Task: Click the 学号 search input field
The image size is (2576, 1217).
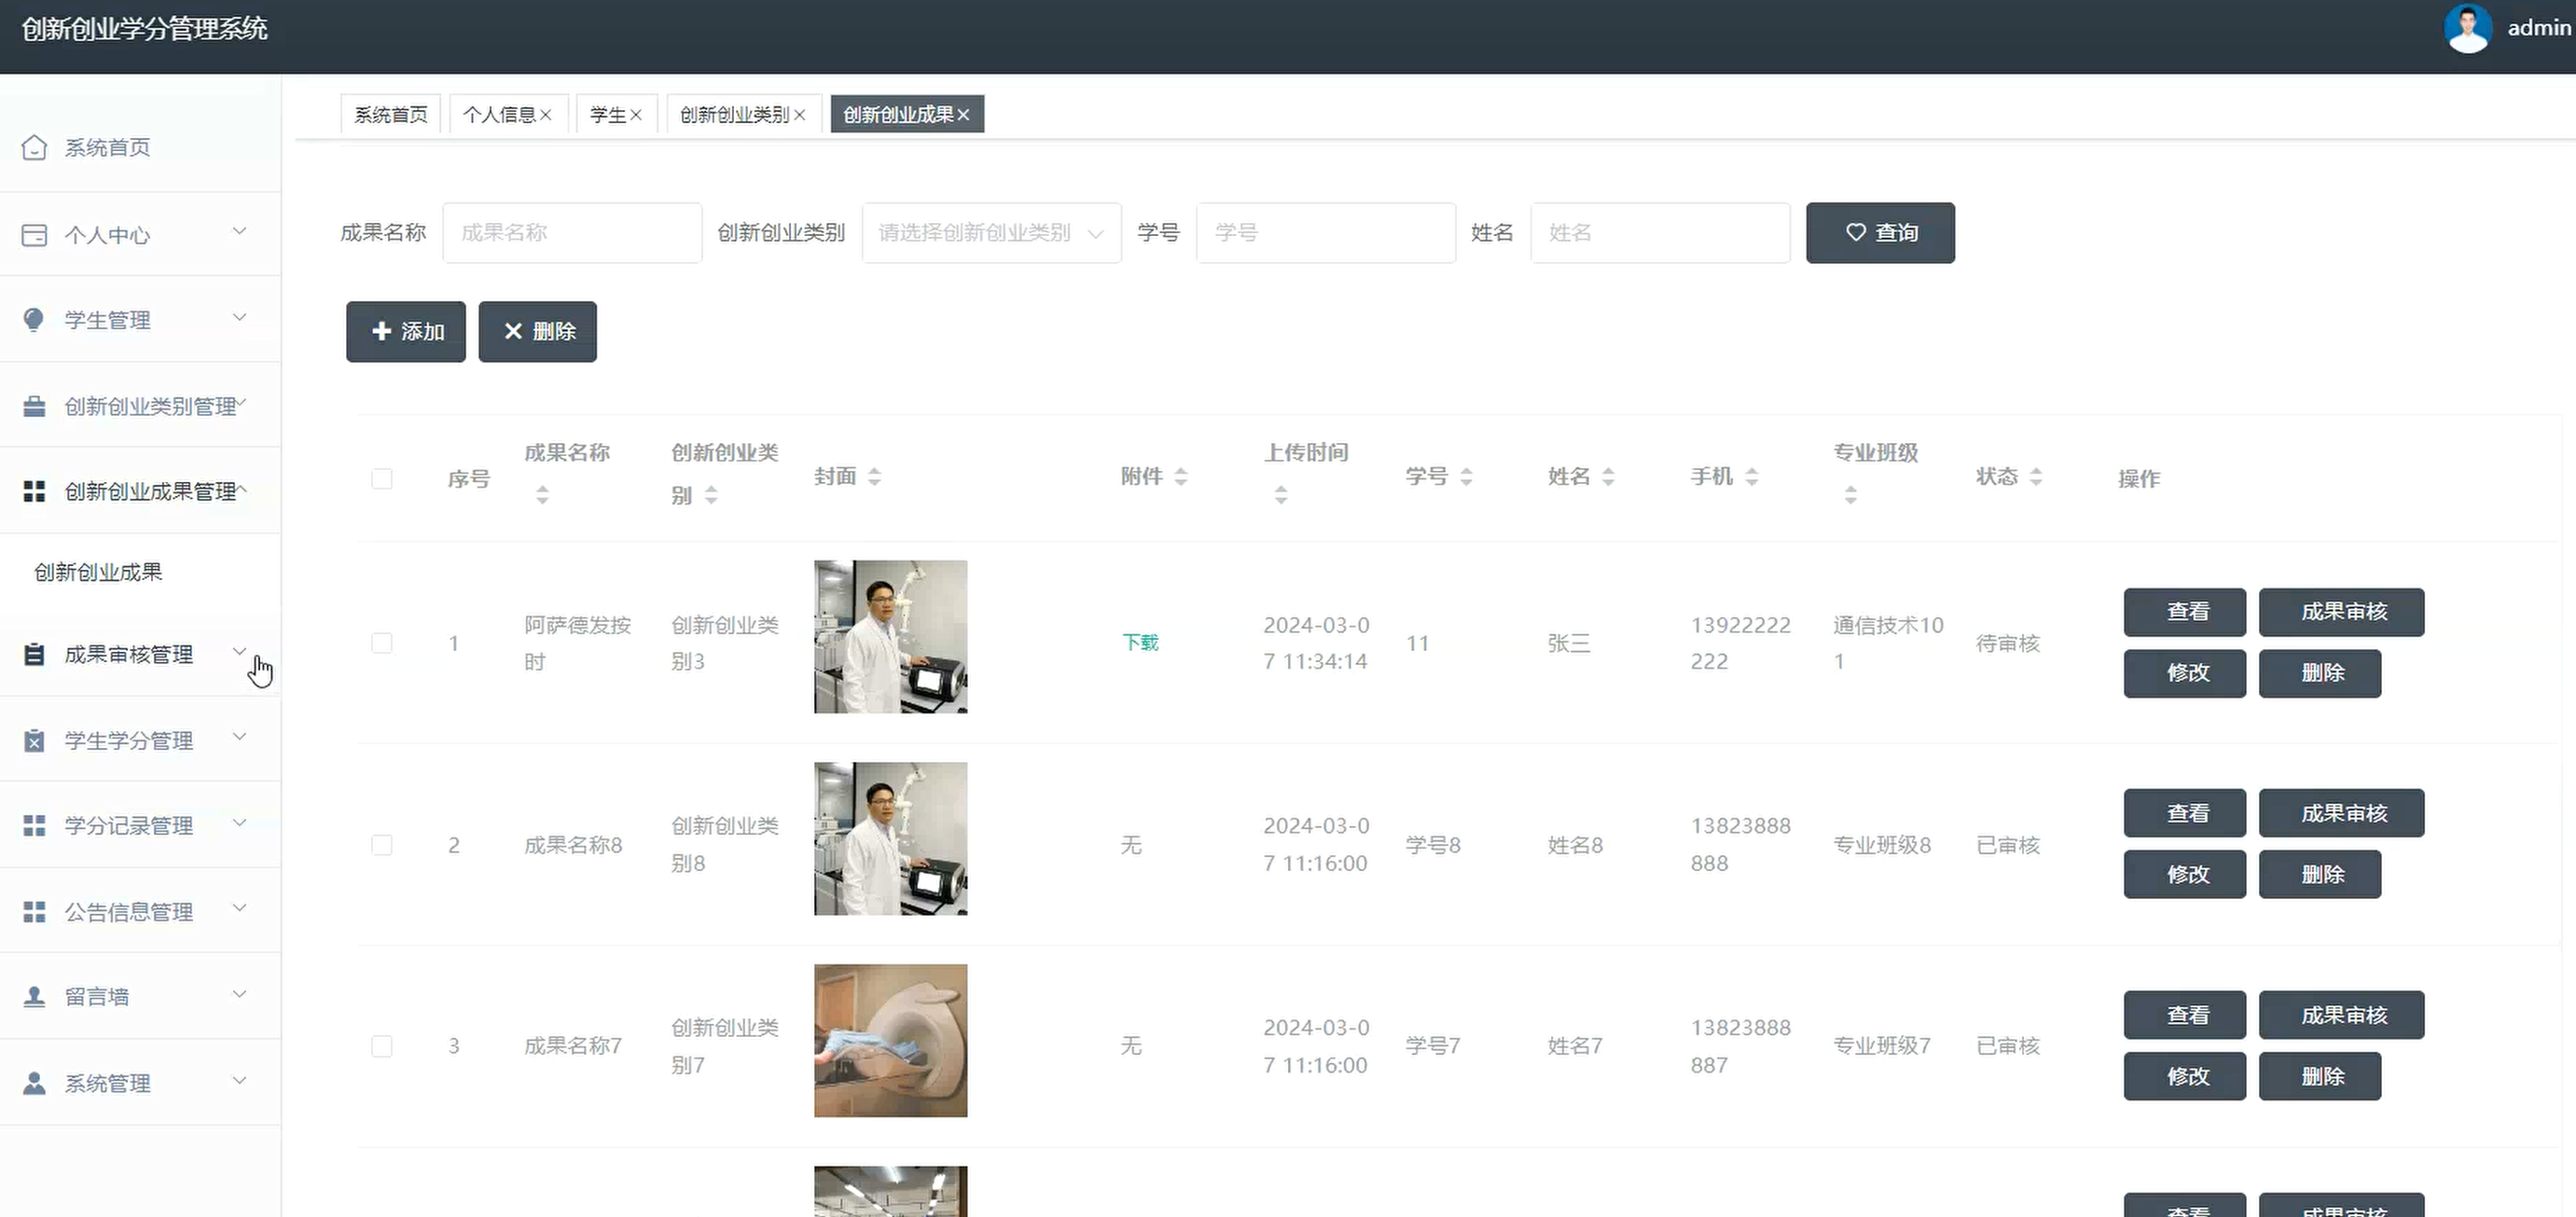Action: point(1326,233)
